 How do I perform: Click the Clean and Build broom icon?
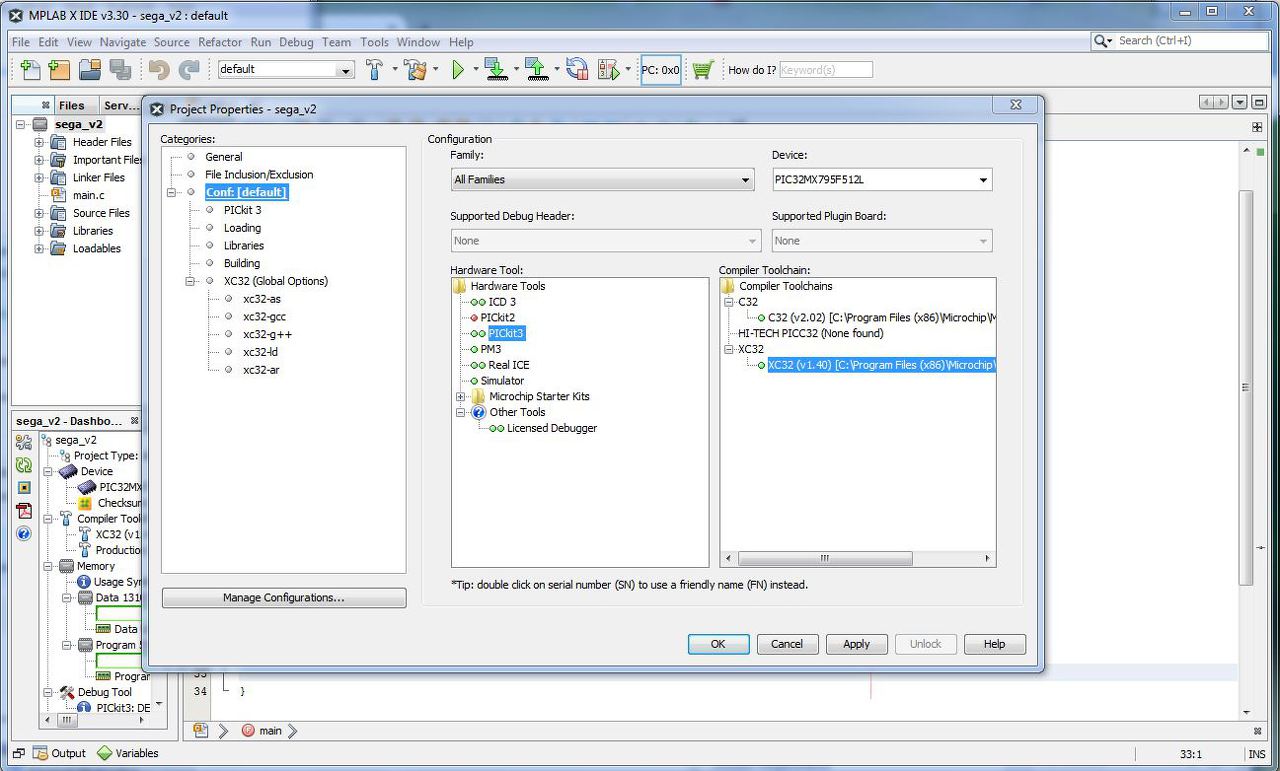tap(416, 70)
